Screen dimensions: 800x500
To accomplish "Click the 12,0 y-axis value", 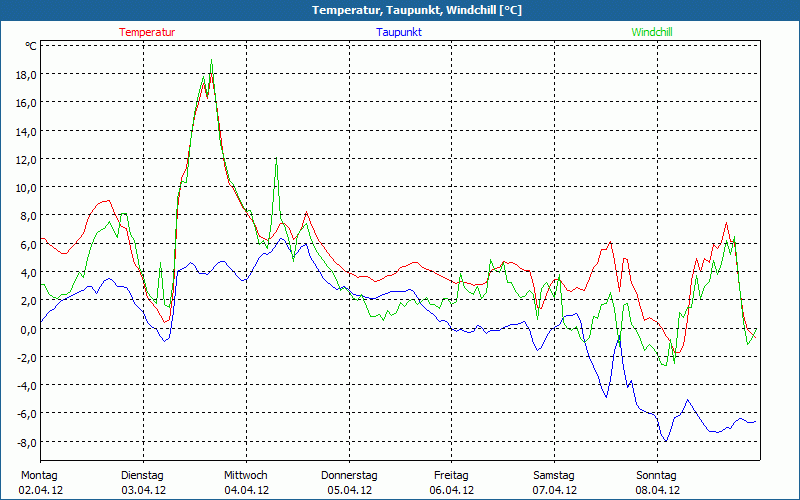I will pos(27,160).
